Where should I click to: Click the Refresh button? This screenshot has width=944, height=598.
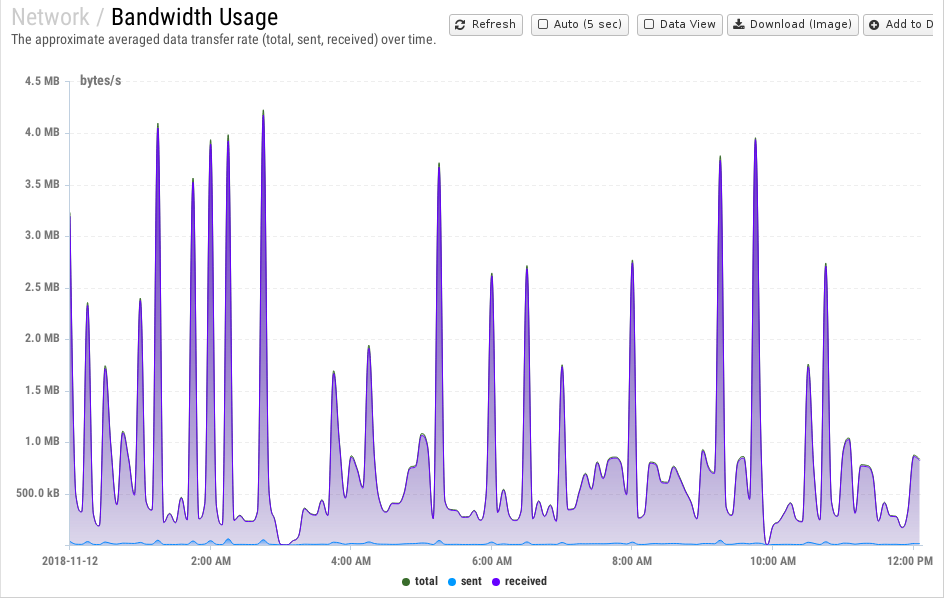486,25
